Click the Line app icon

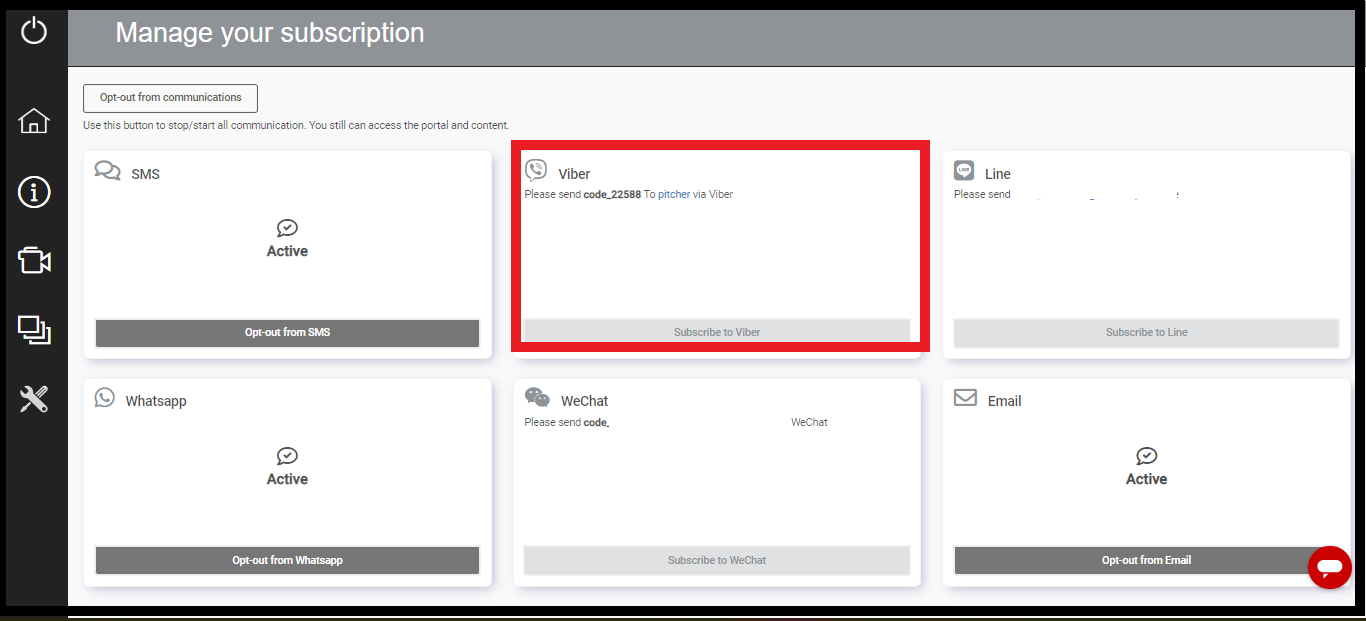click(964, 170)
